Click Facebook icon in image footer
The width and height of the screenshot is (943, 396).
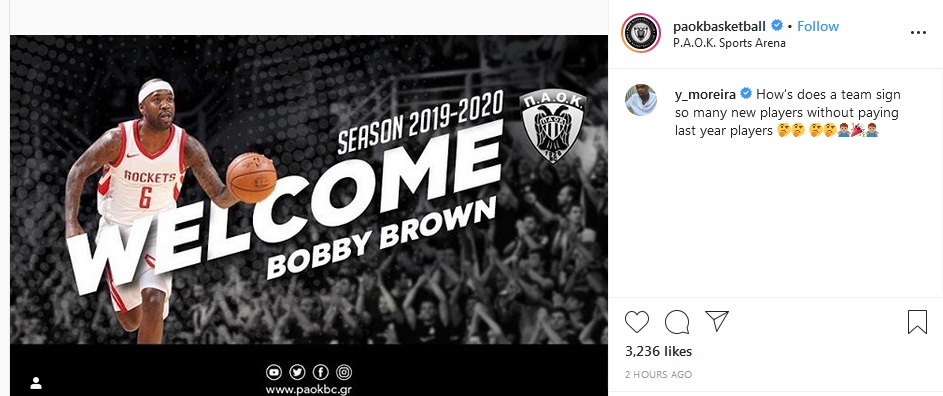point(321,373)
